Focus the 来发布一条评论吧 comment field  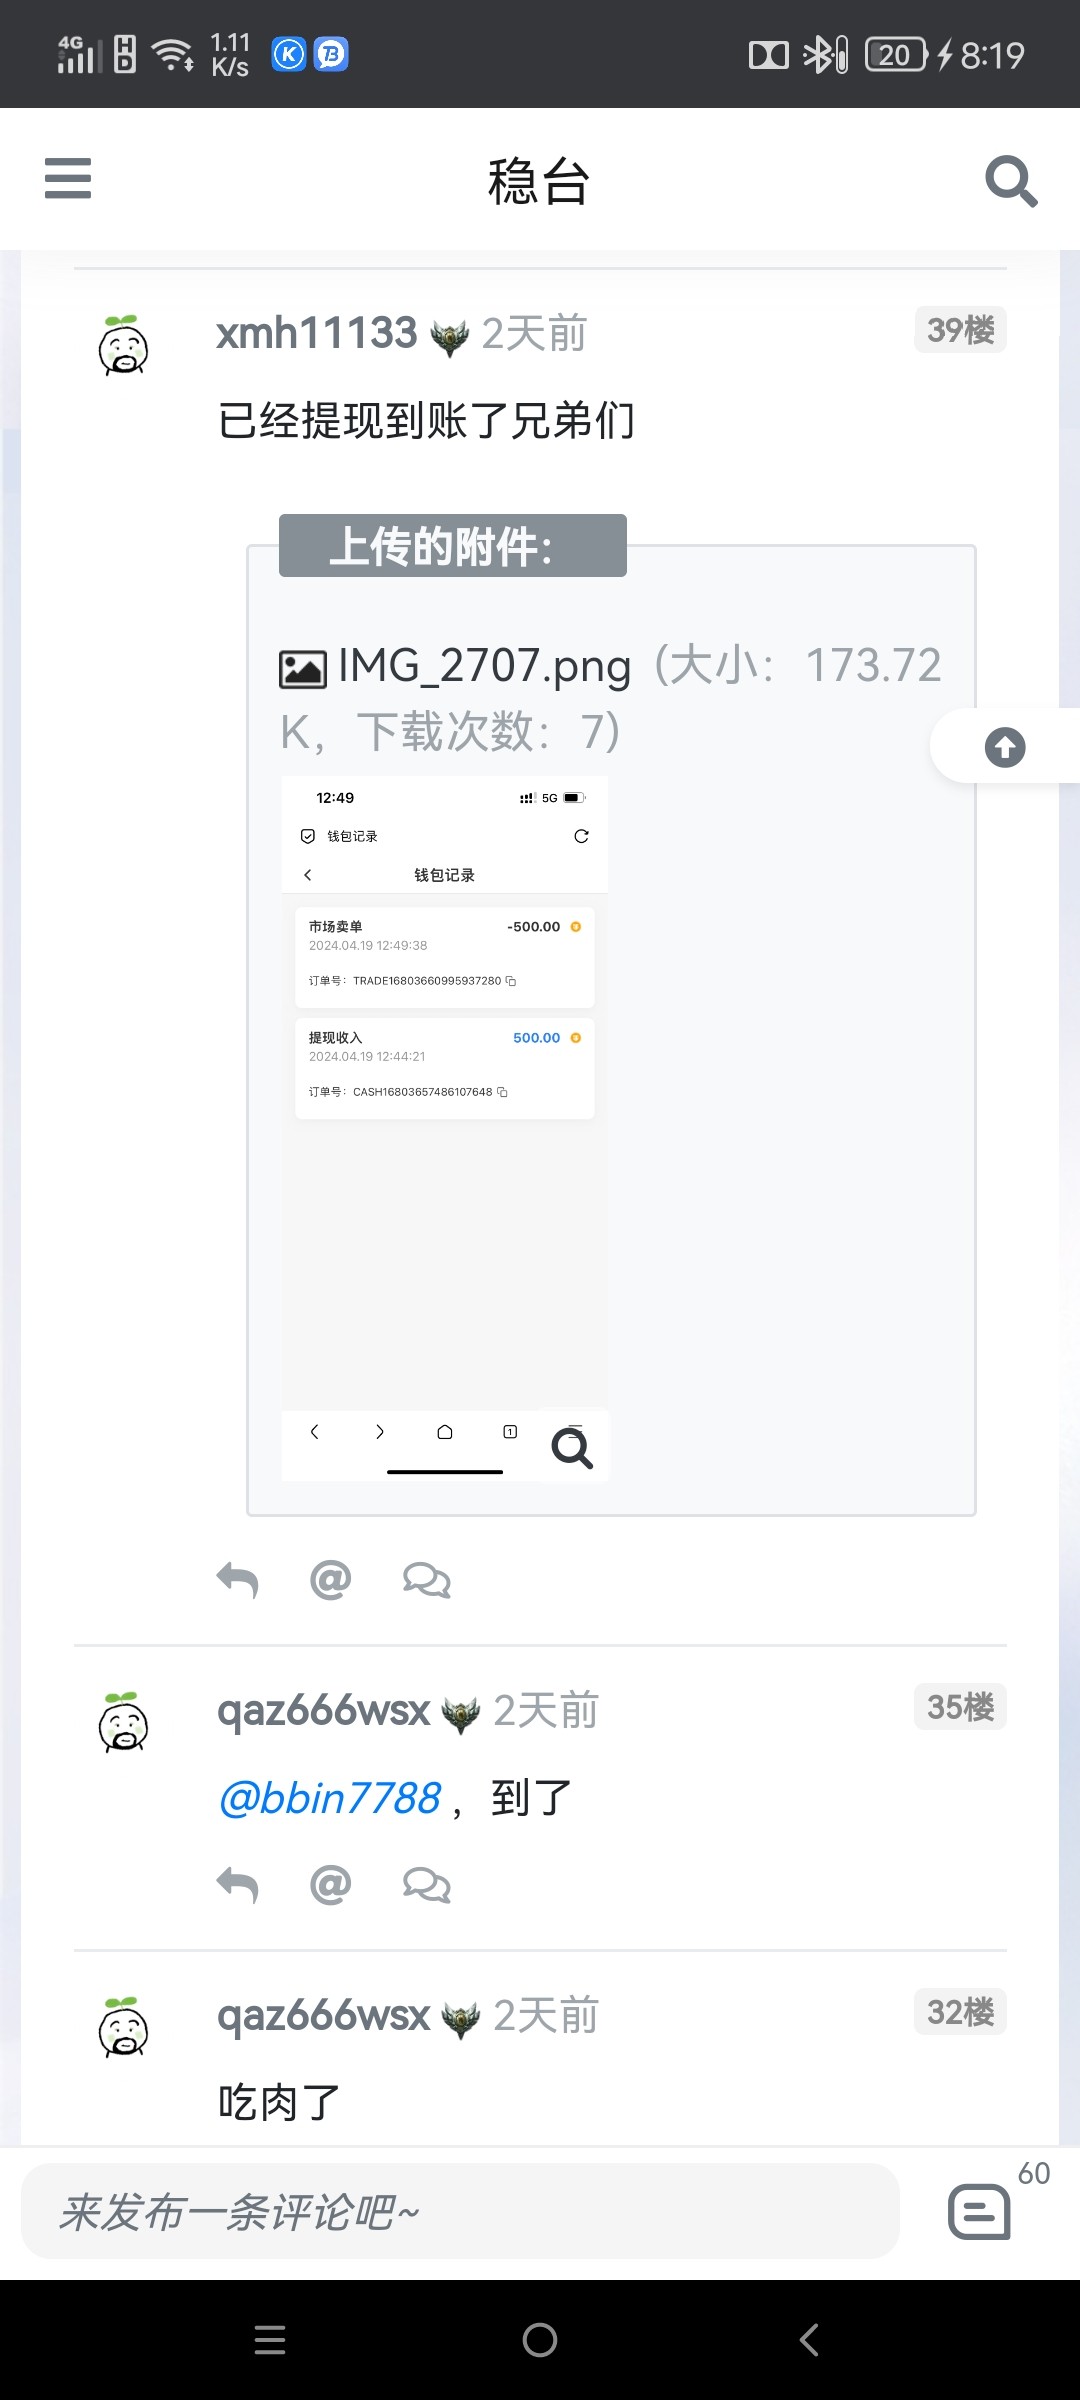tap(460, 2211)
